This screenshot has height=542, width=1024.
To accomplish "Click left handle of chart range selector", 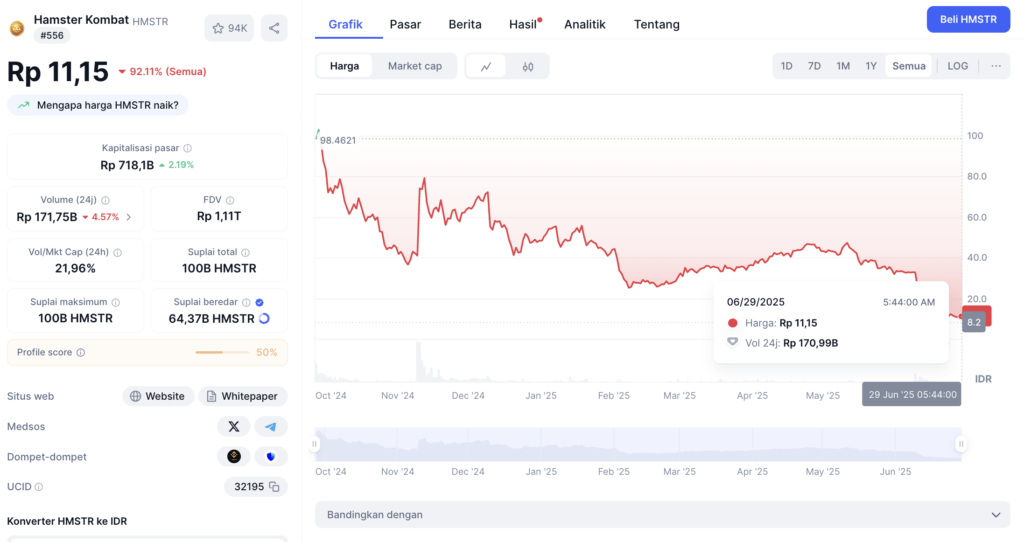I will [x=314, y=444].
